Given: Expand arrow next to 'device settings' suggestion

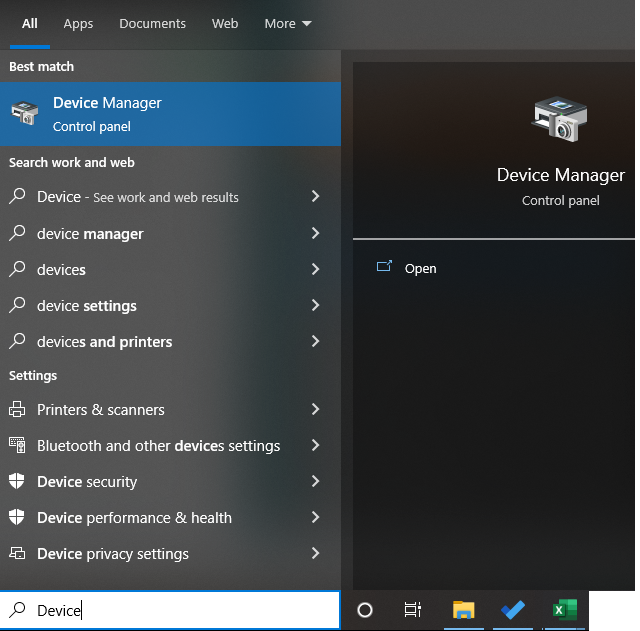Looking at the screenshot, I should pos(315,306).
